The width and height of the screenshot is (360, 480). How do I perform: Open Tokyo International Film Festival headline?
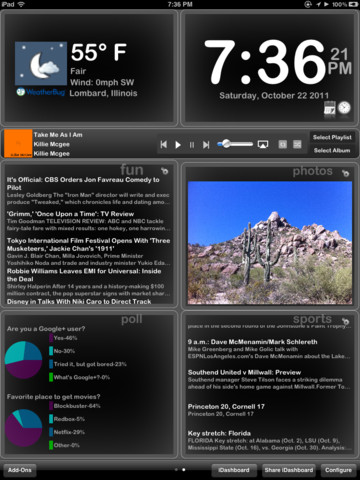89,245
